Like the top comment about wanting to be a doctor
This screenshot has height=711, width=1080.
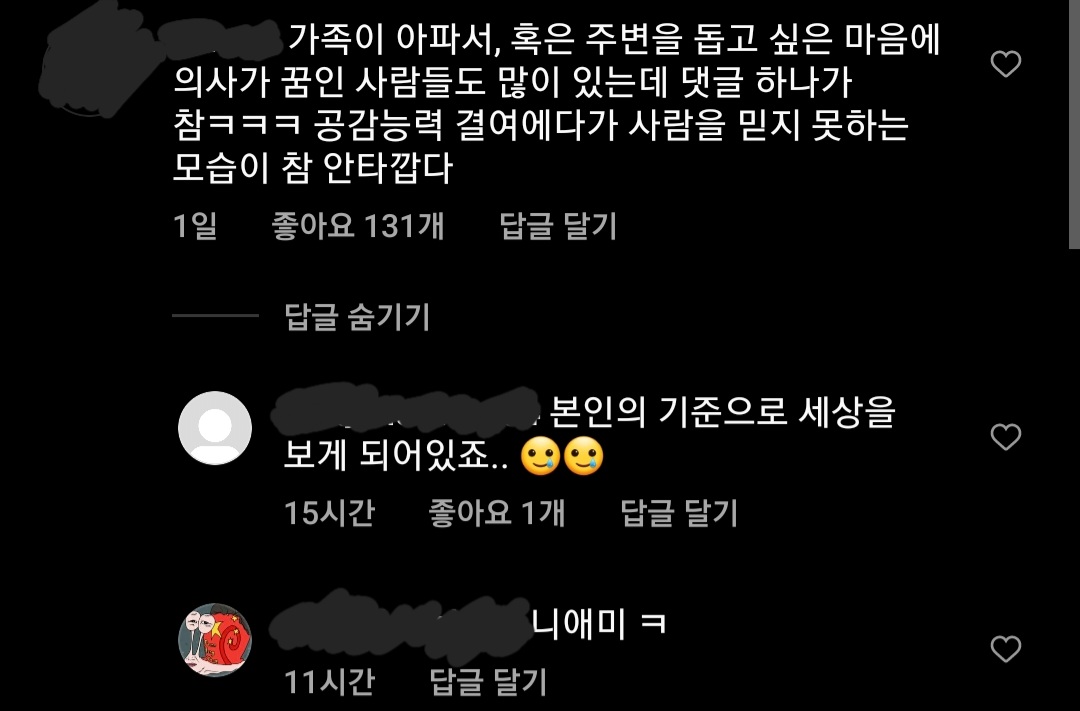tap(1006, 64)
